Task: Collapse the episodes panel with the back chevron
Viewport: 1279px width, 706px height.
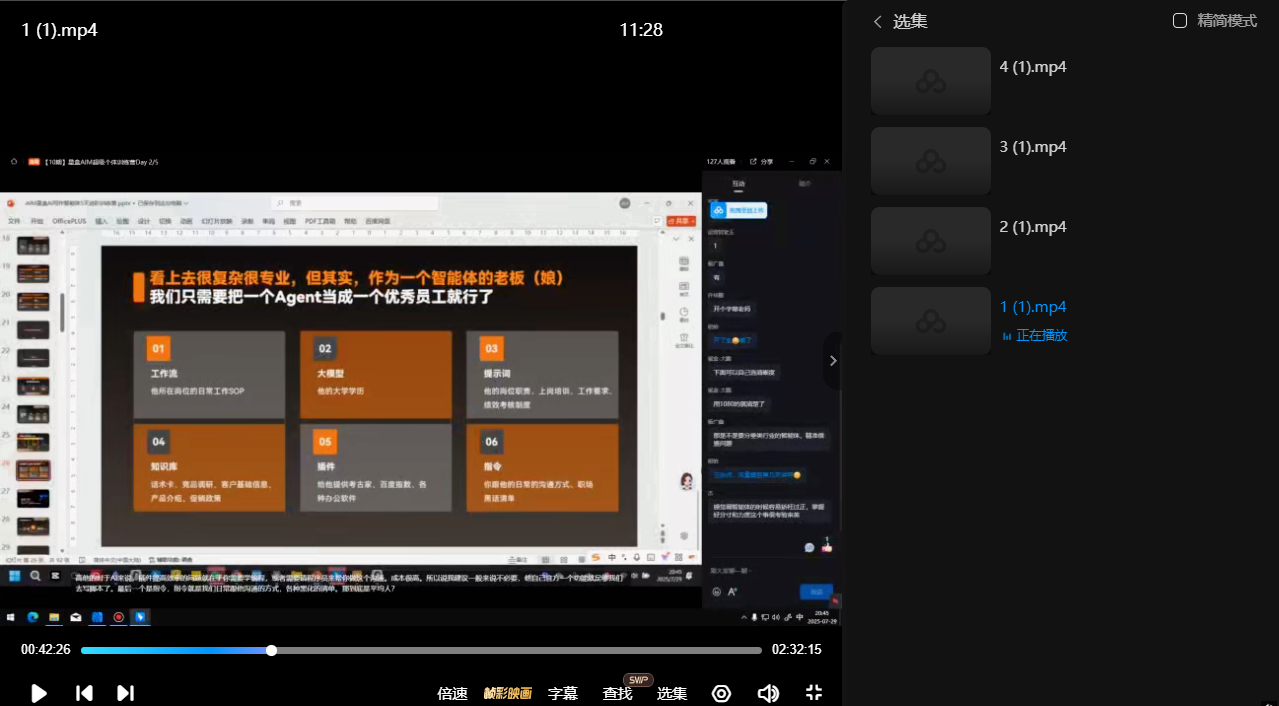Action: pyautogui.click(x=877, y=20)
